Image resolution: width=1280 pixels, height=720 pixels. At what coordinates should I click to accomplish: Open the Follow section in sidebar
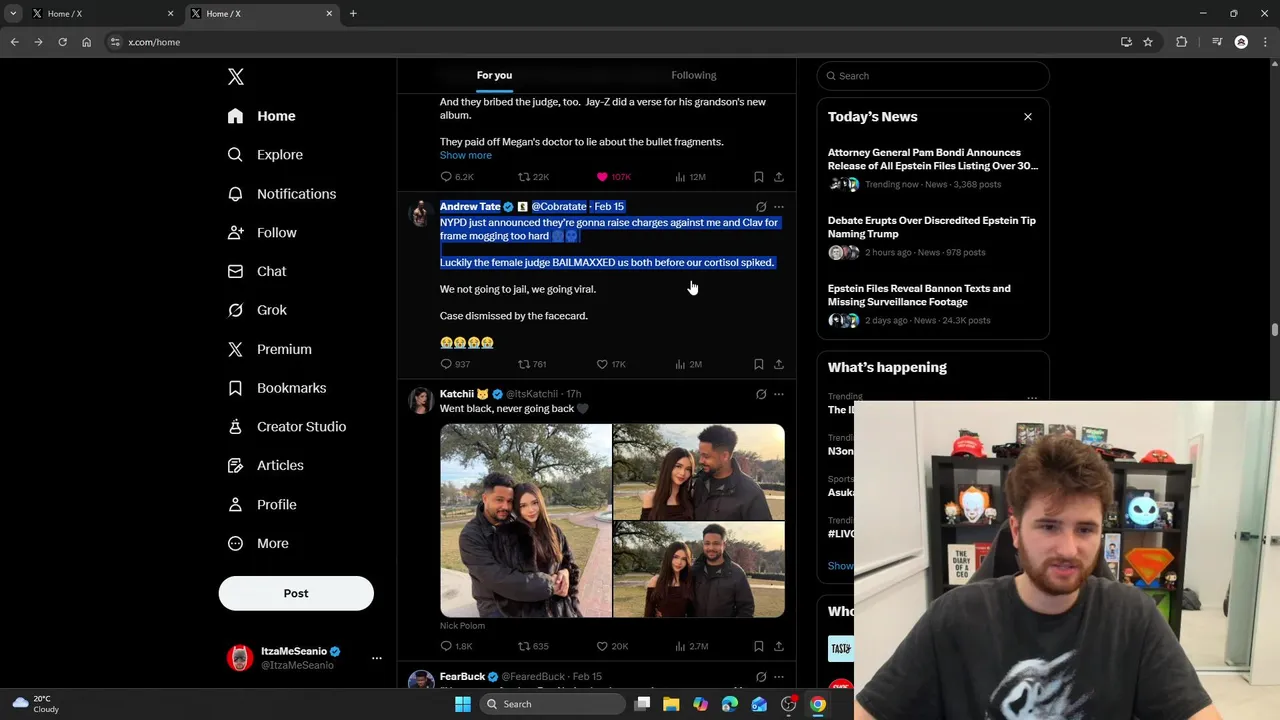pos(262,233)
